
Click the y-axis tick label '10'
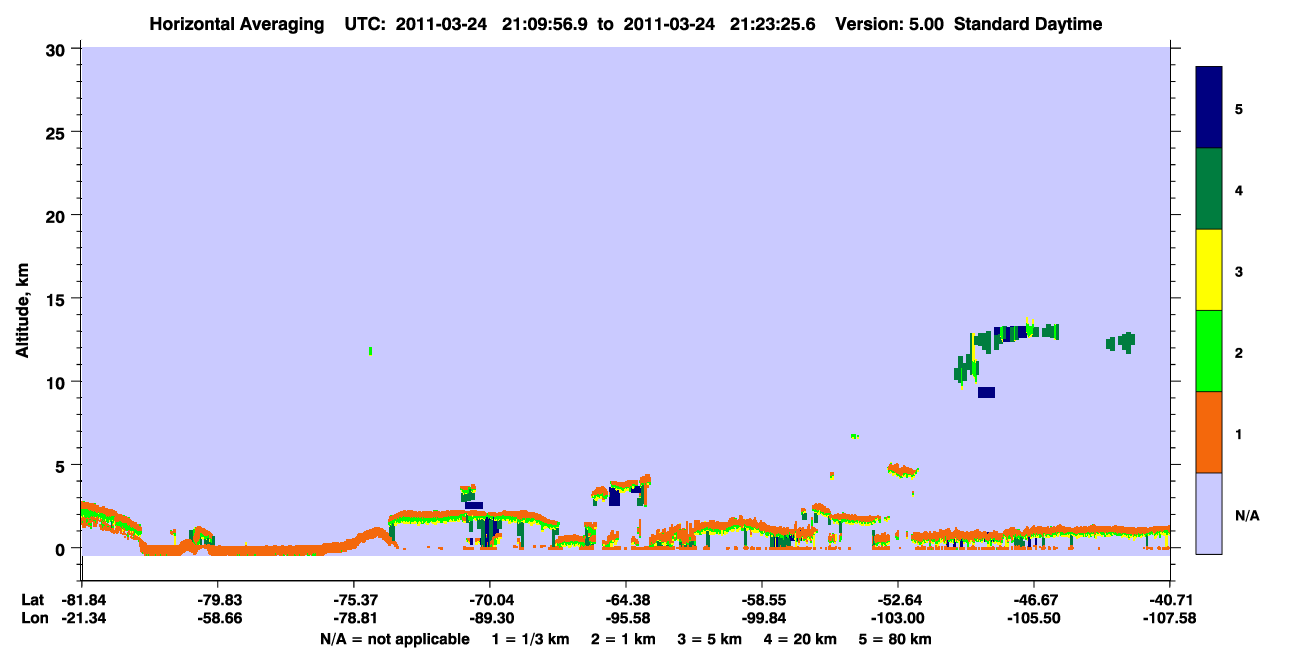[58, 382]
